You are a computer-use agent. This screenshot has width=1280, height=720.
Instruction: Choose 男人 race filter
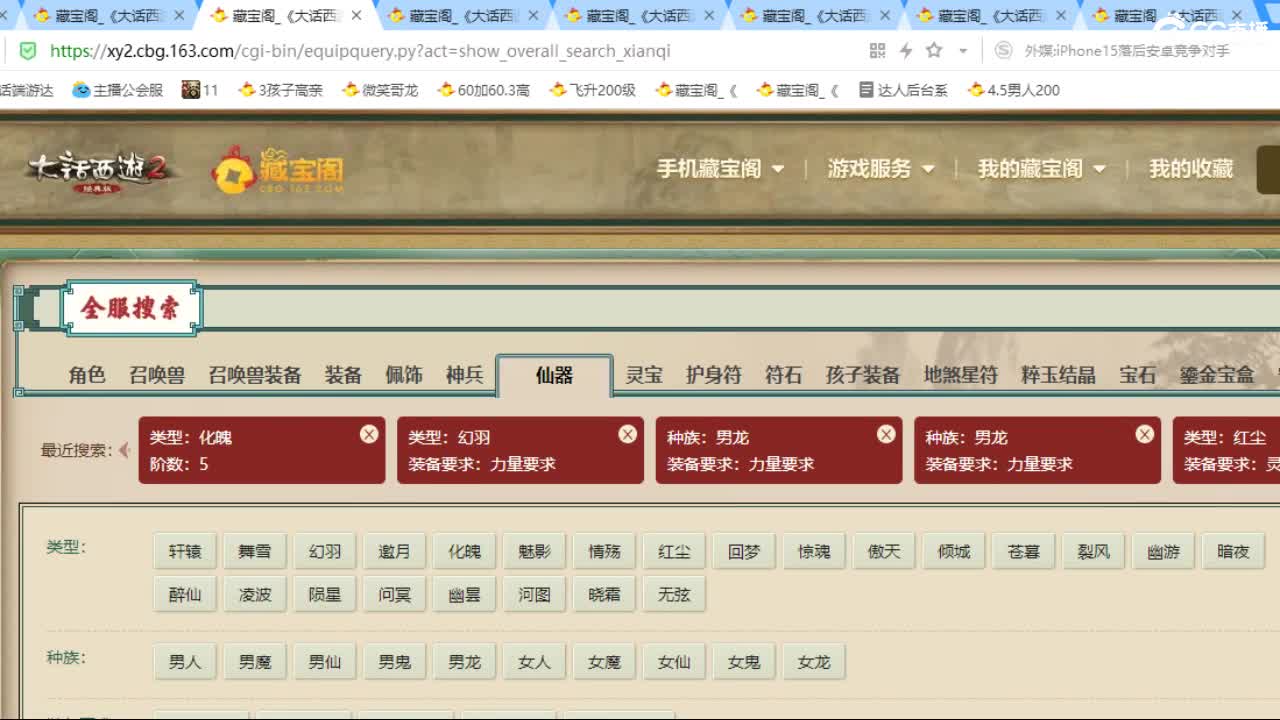click(185, 662)
